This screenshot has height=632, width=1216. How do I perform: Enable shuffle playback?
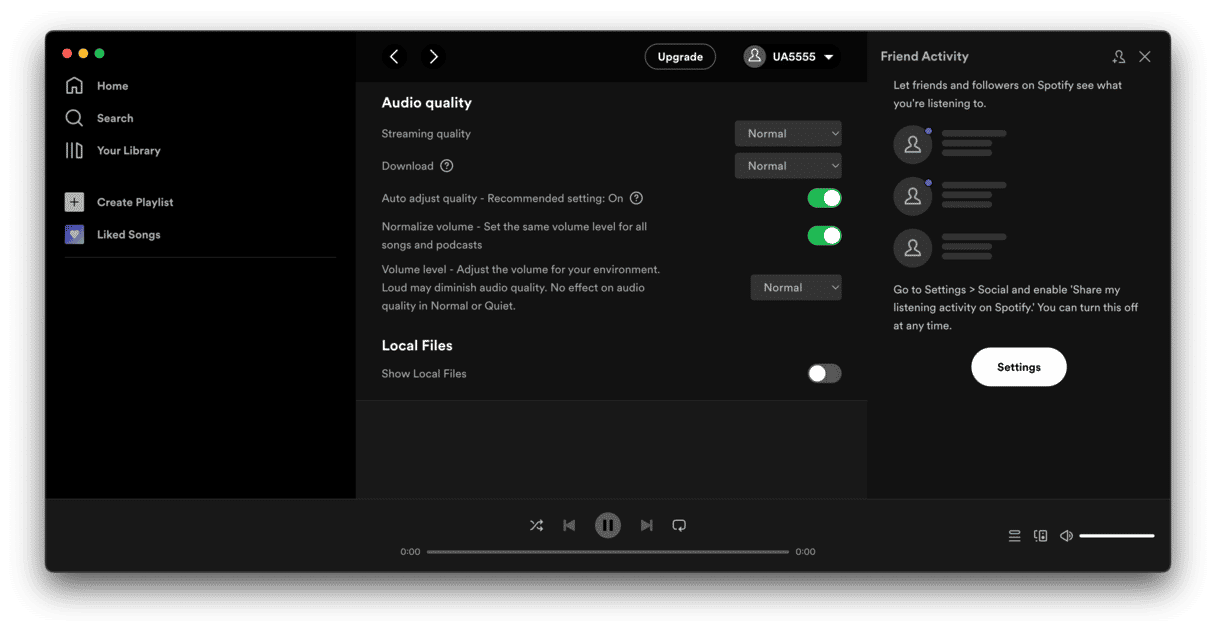pos(536,525)
